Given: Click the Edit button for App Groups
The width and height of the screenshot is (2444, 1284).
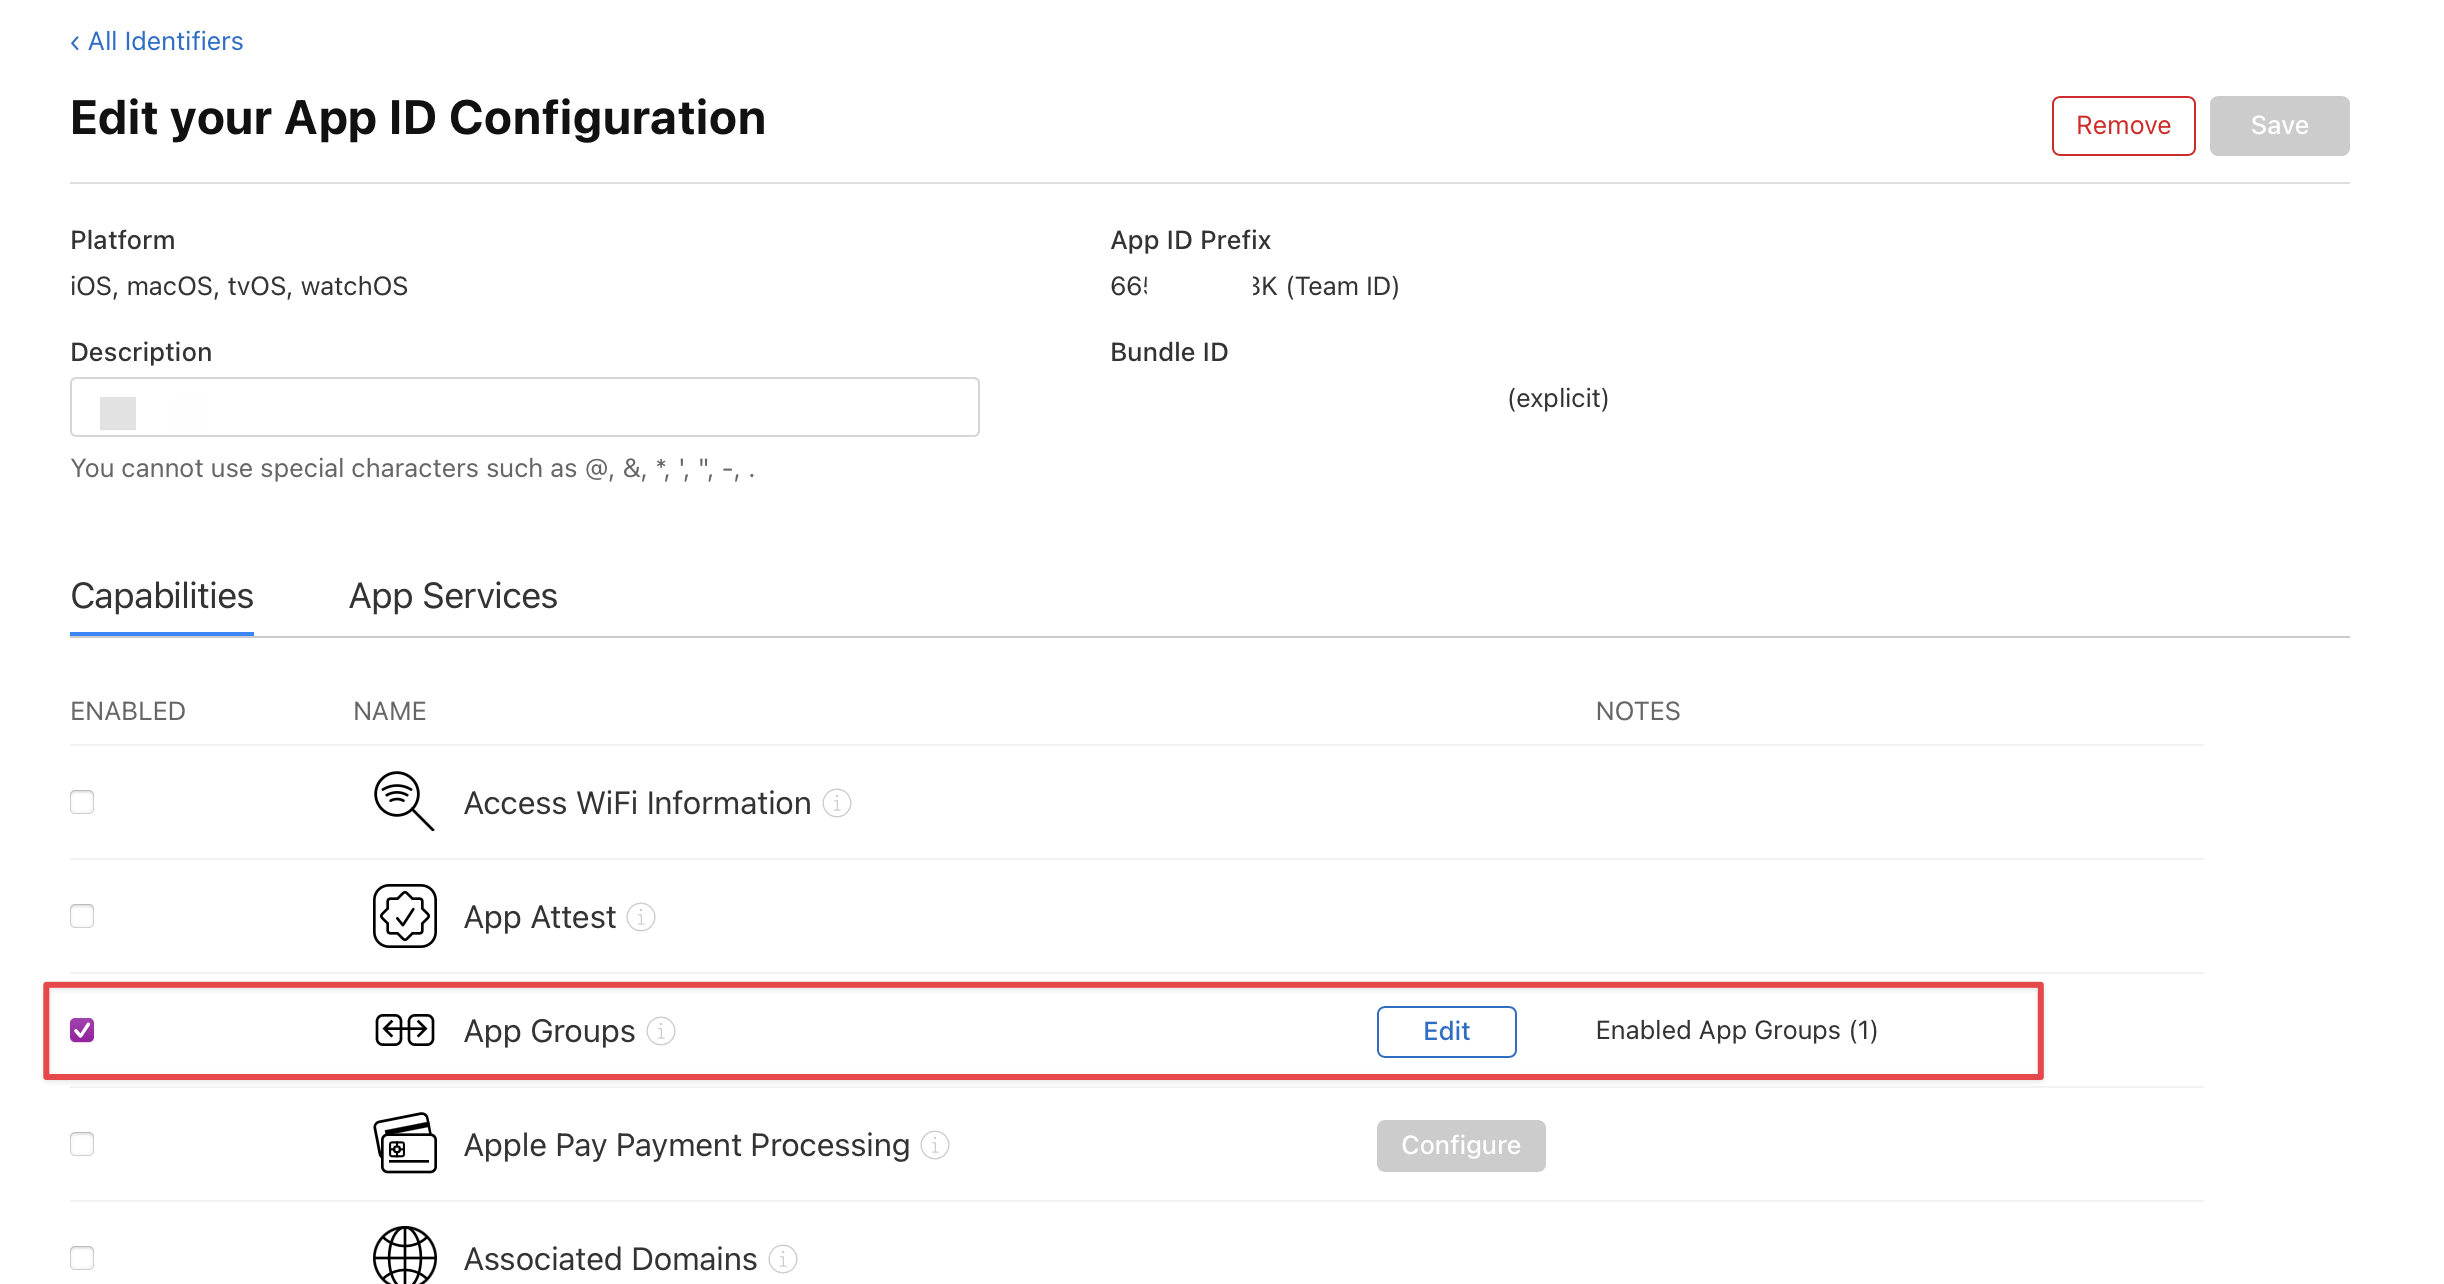Looking at the screenshot, I should (x=1446, y=1031).
